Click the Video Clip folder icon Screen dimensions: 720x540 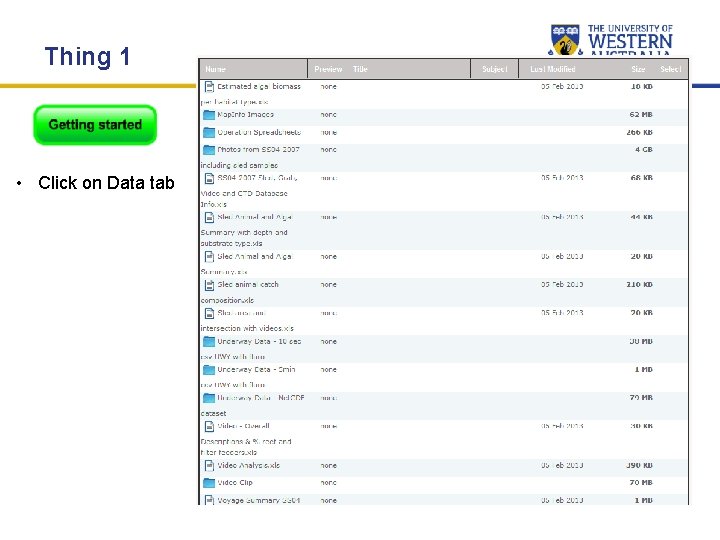point(209,483)
